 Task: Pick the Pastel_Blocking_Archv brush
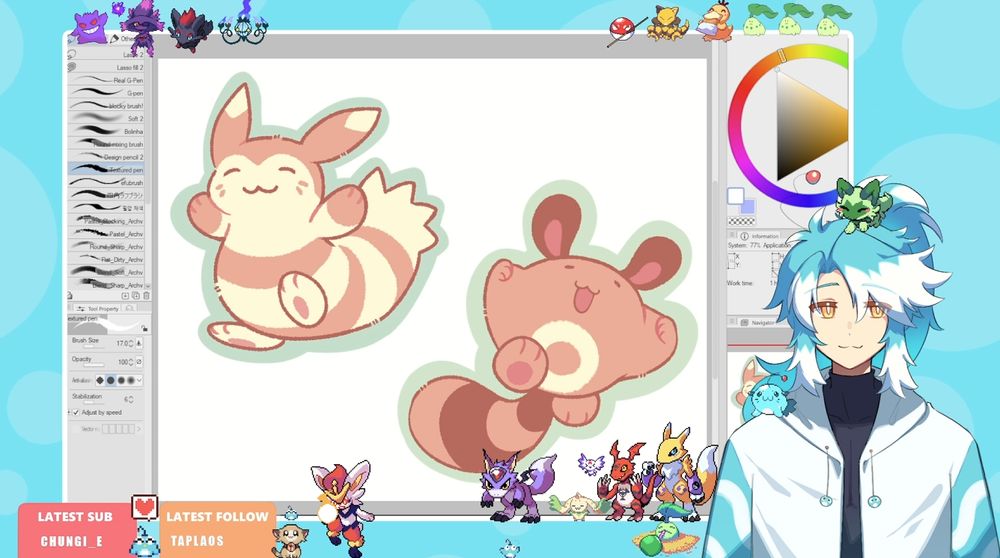coord(106,221)
